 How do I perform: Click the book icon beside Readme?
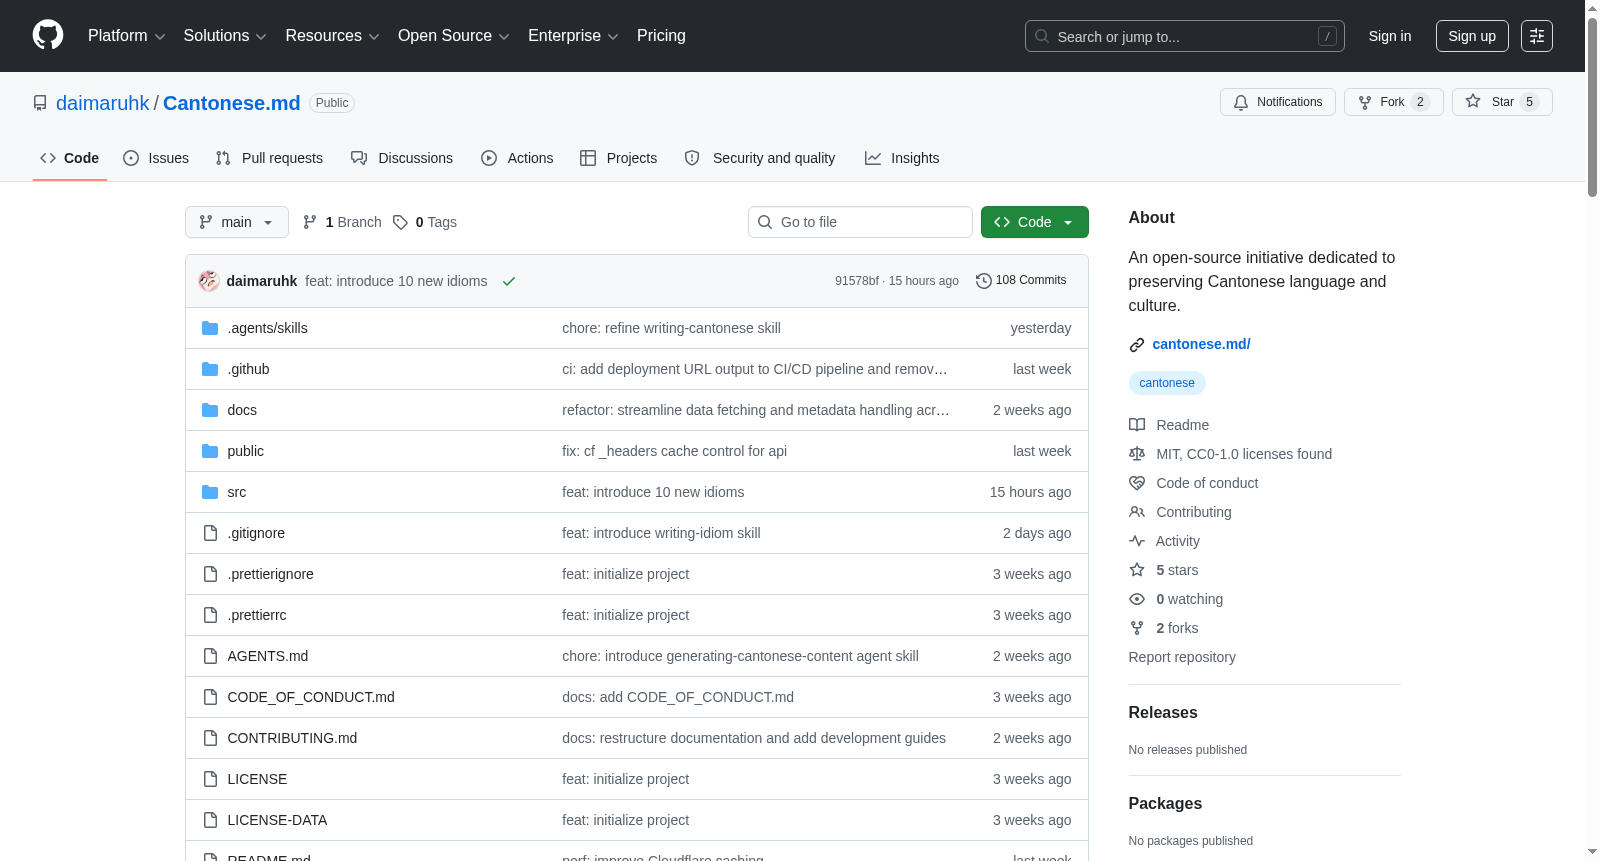pyautogui.click(x=1137, y=425)
